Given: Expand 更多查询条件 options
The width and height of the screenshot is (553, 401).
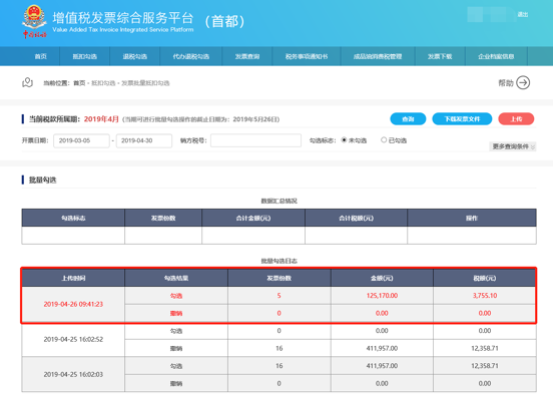Looking at the screenshot, I should (x=513, y=146).
